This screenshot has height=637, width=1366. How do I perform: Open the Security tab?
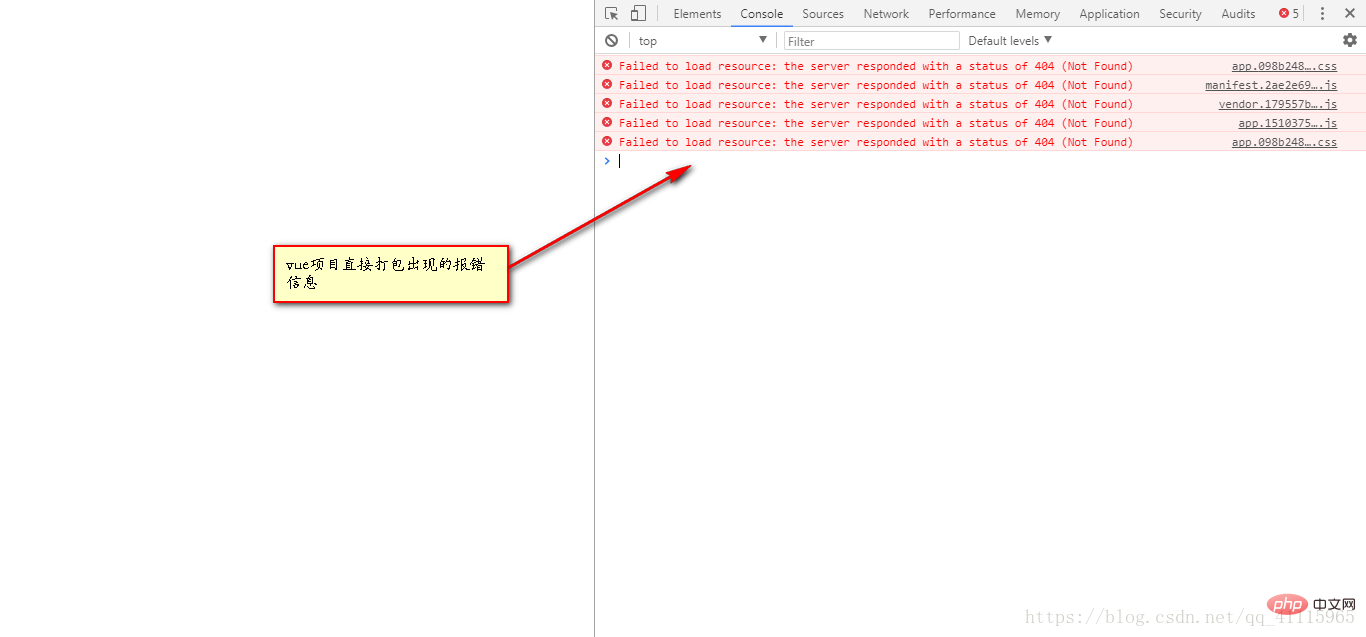(1180, 14)
